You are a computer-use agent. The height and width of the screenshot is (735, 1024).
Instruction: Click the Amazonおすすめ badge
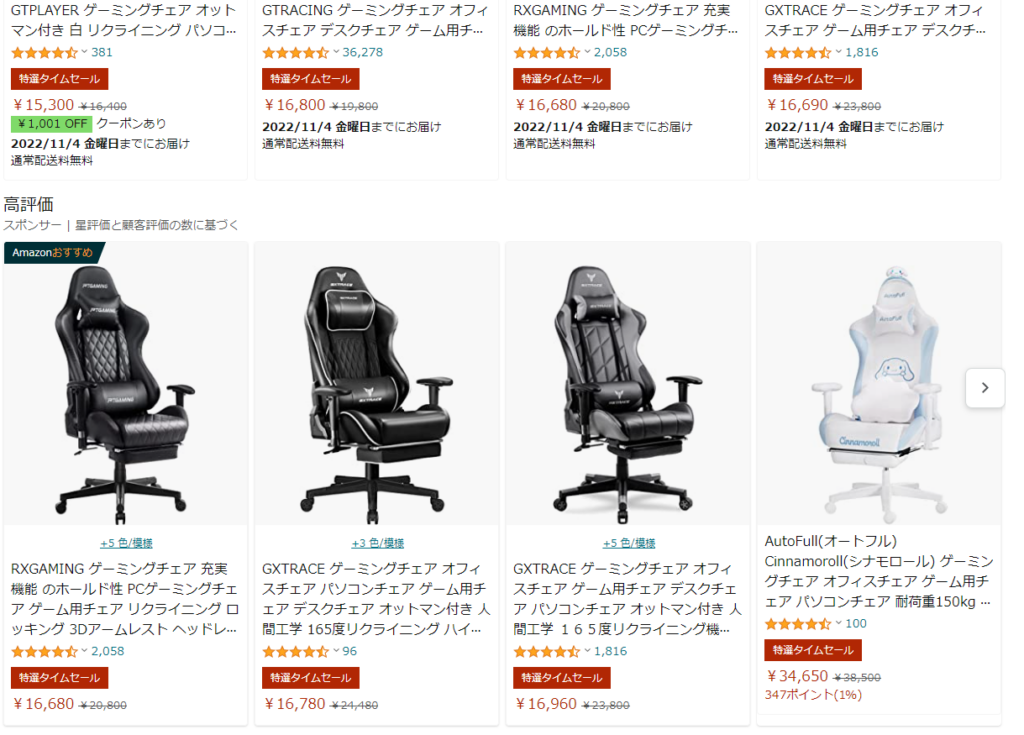(53, 253)
